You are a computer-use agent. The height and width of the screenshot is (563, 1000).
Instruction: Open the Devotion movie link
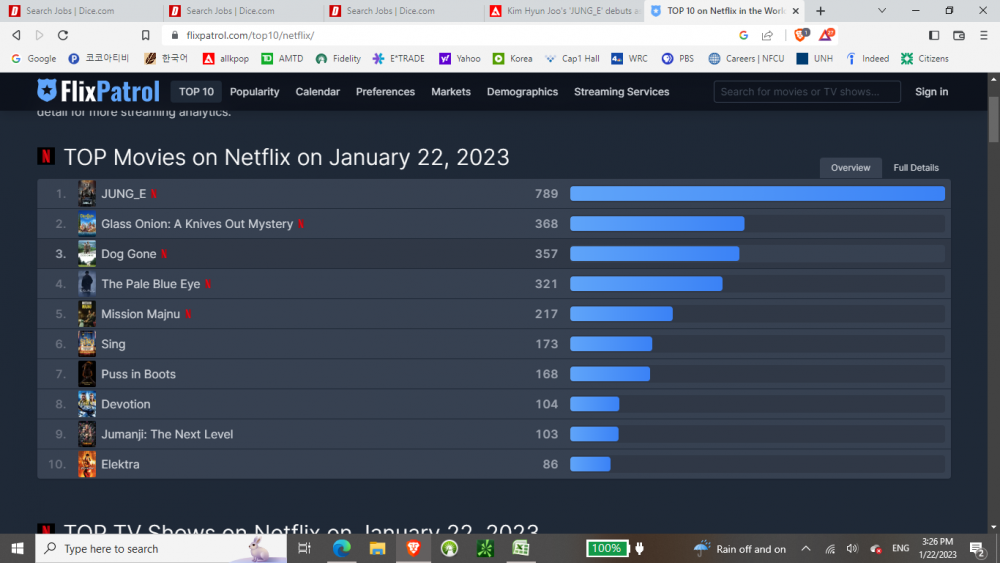(126, 404)
